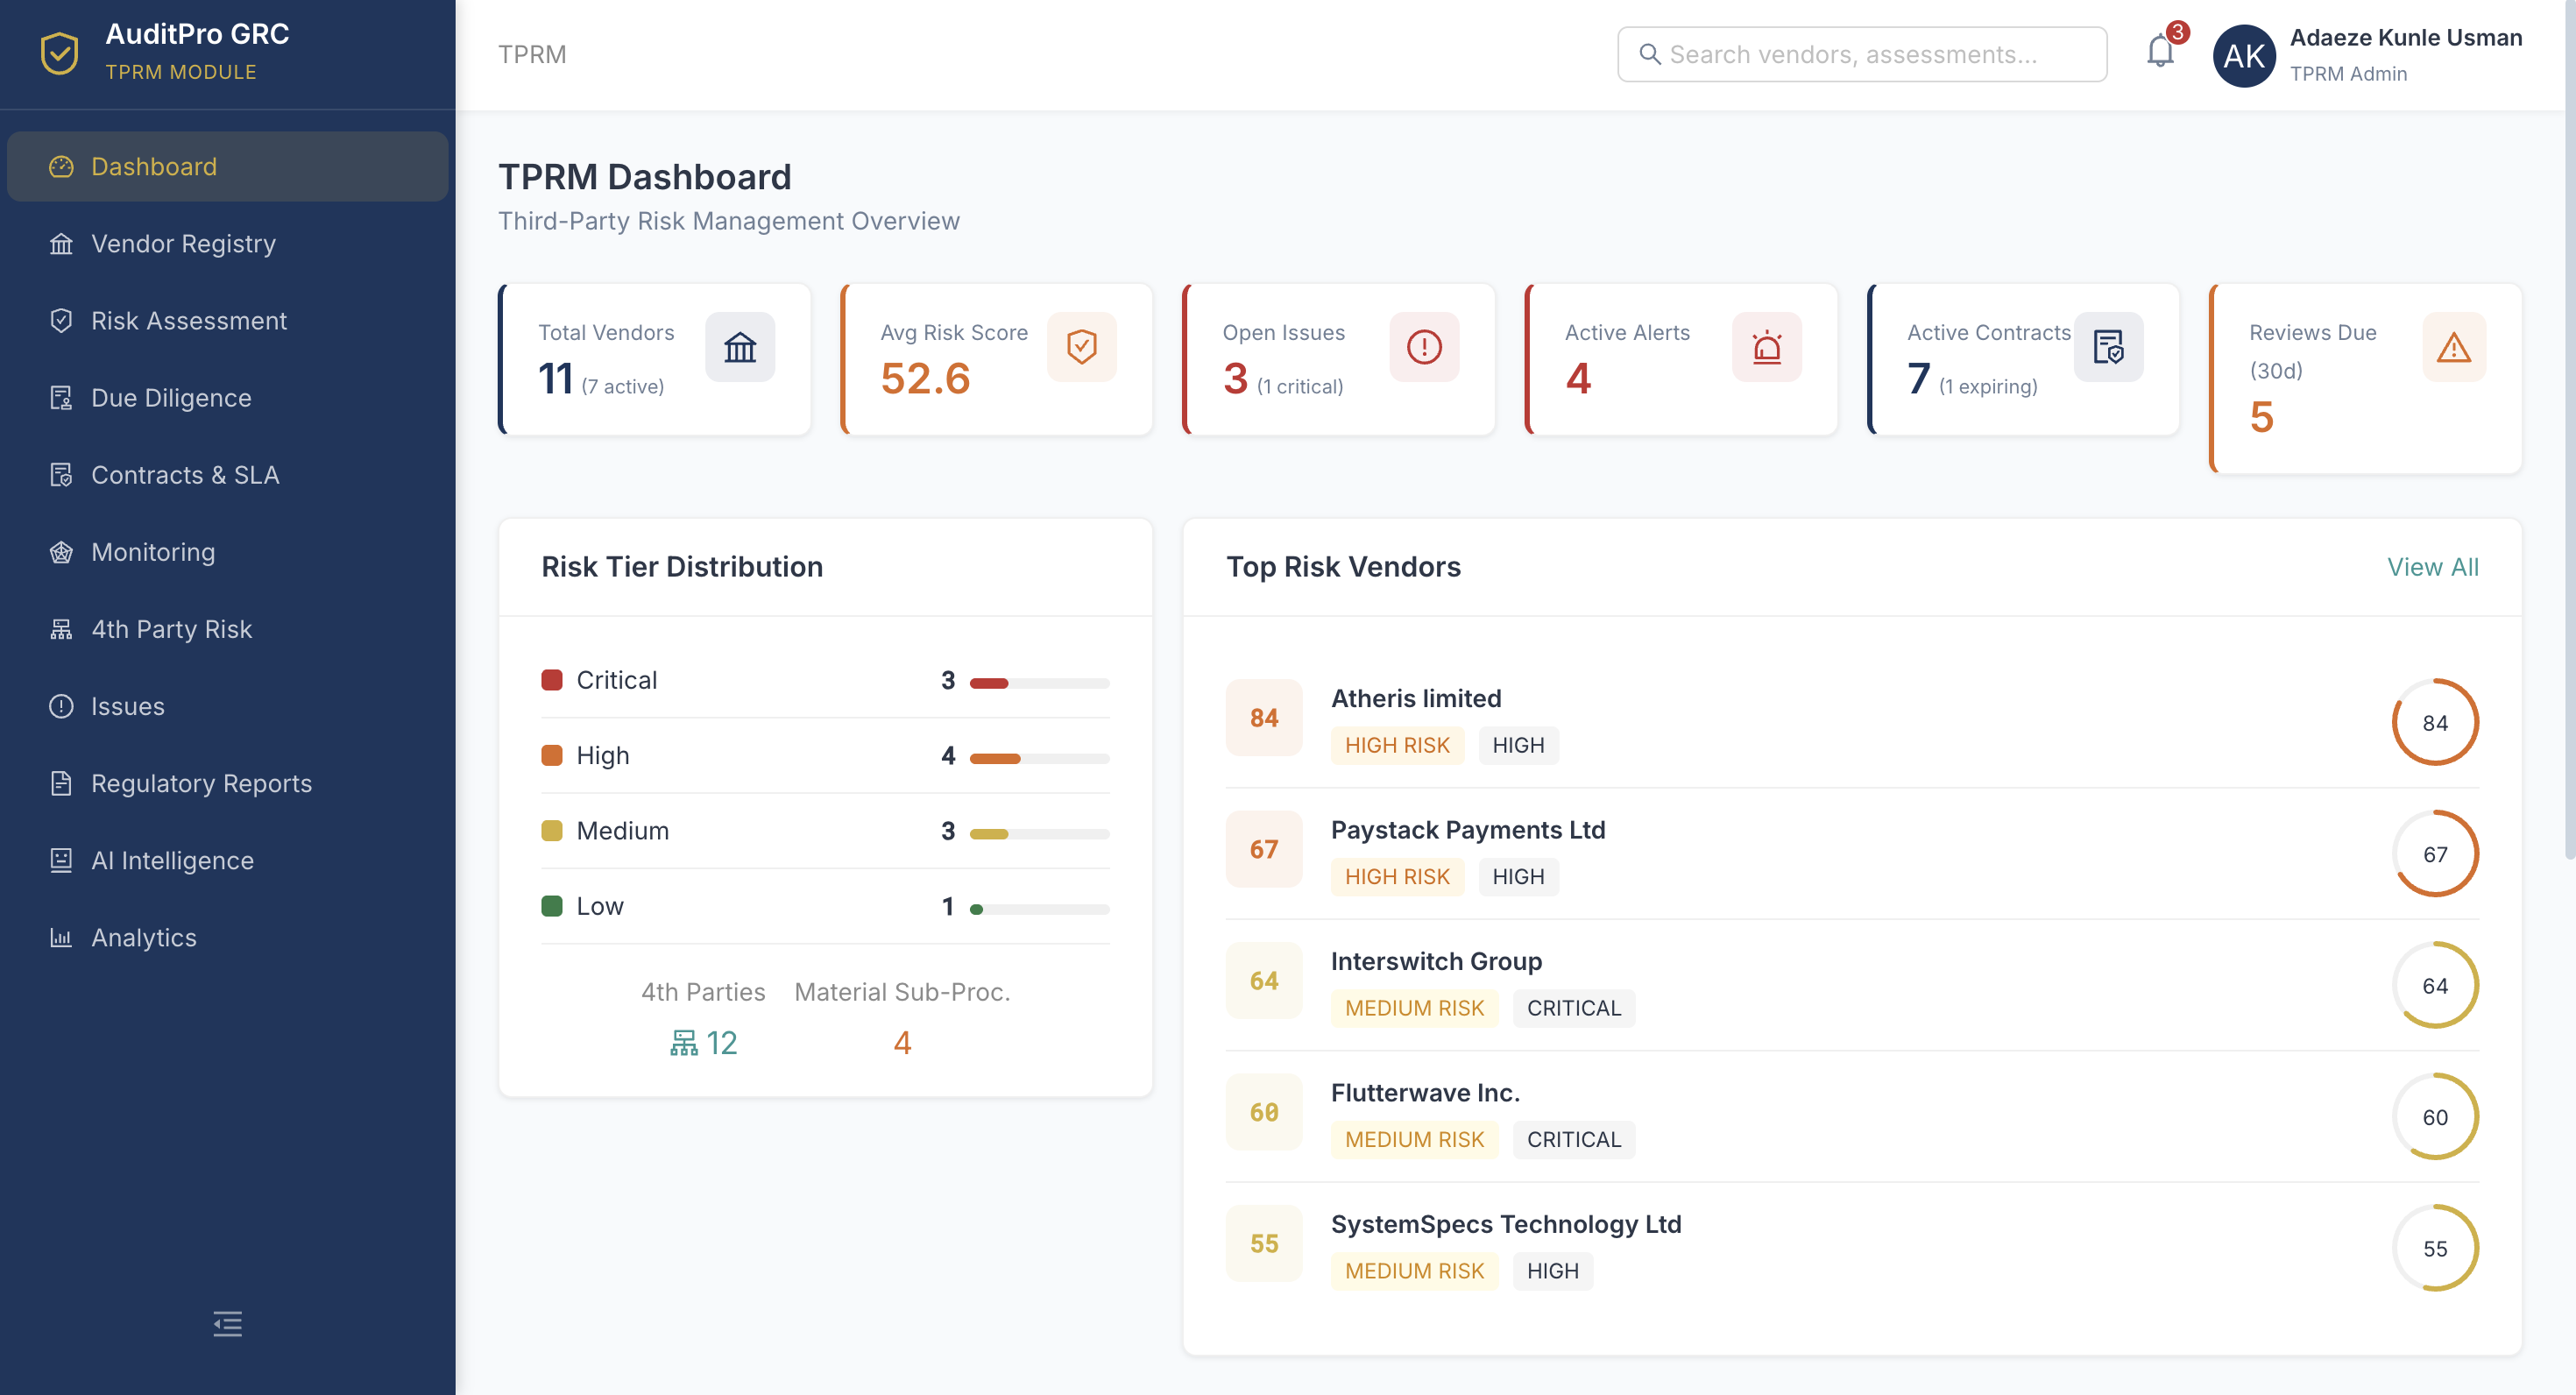The height and width of the screenshot is (1395, 2576).
Task: Click the document icon on Active Contracts card
Action: coord(2109,347)
